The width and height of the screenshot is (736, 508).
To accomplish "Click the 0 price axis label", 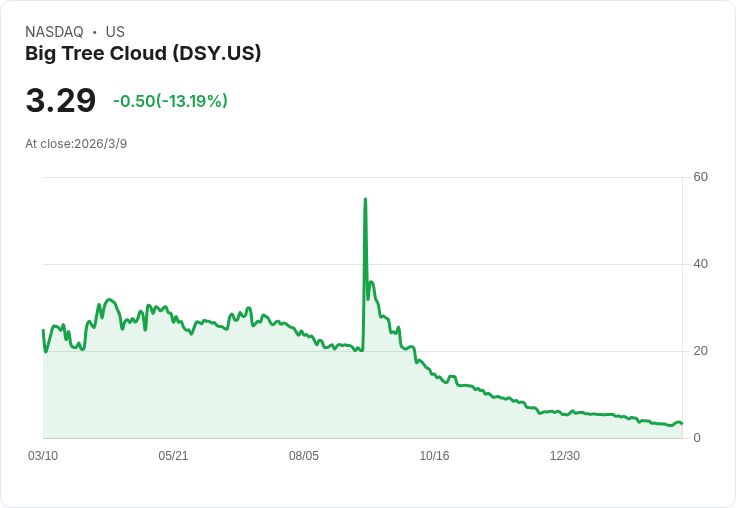I will pos(697,438).
